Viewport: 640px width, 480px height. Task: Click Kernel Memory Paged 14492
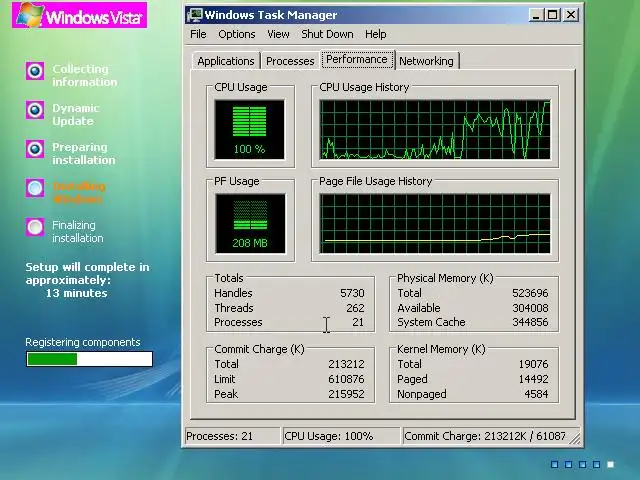[533, 379]
